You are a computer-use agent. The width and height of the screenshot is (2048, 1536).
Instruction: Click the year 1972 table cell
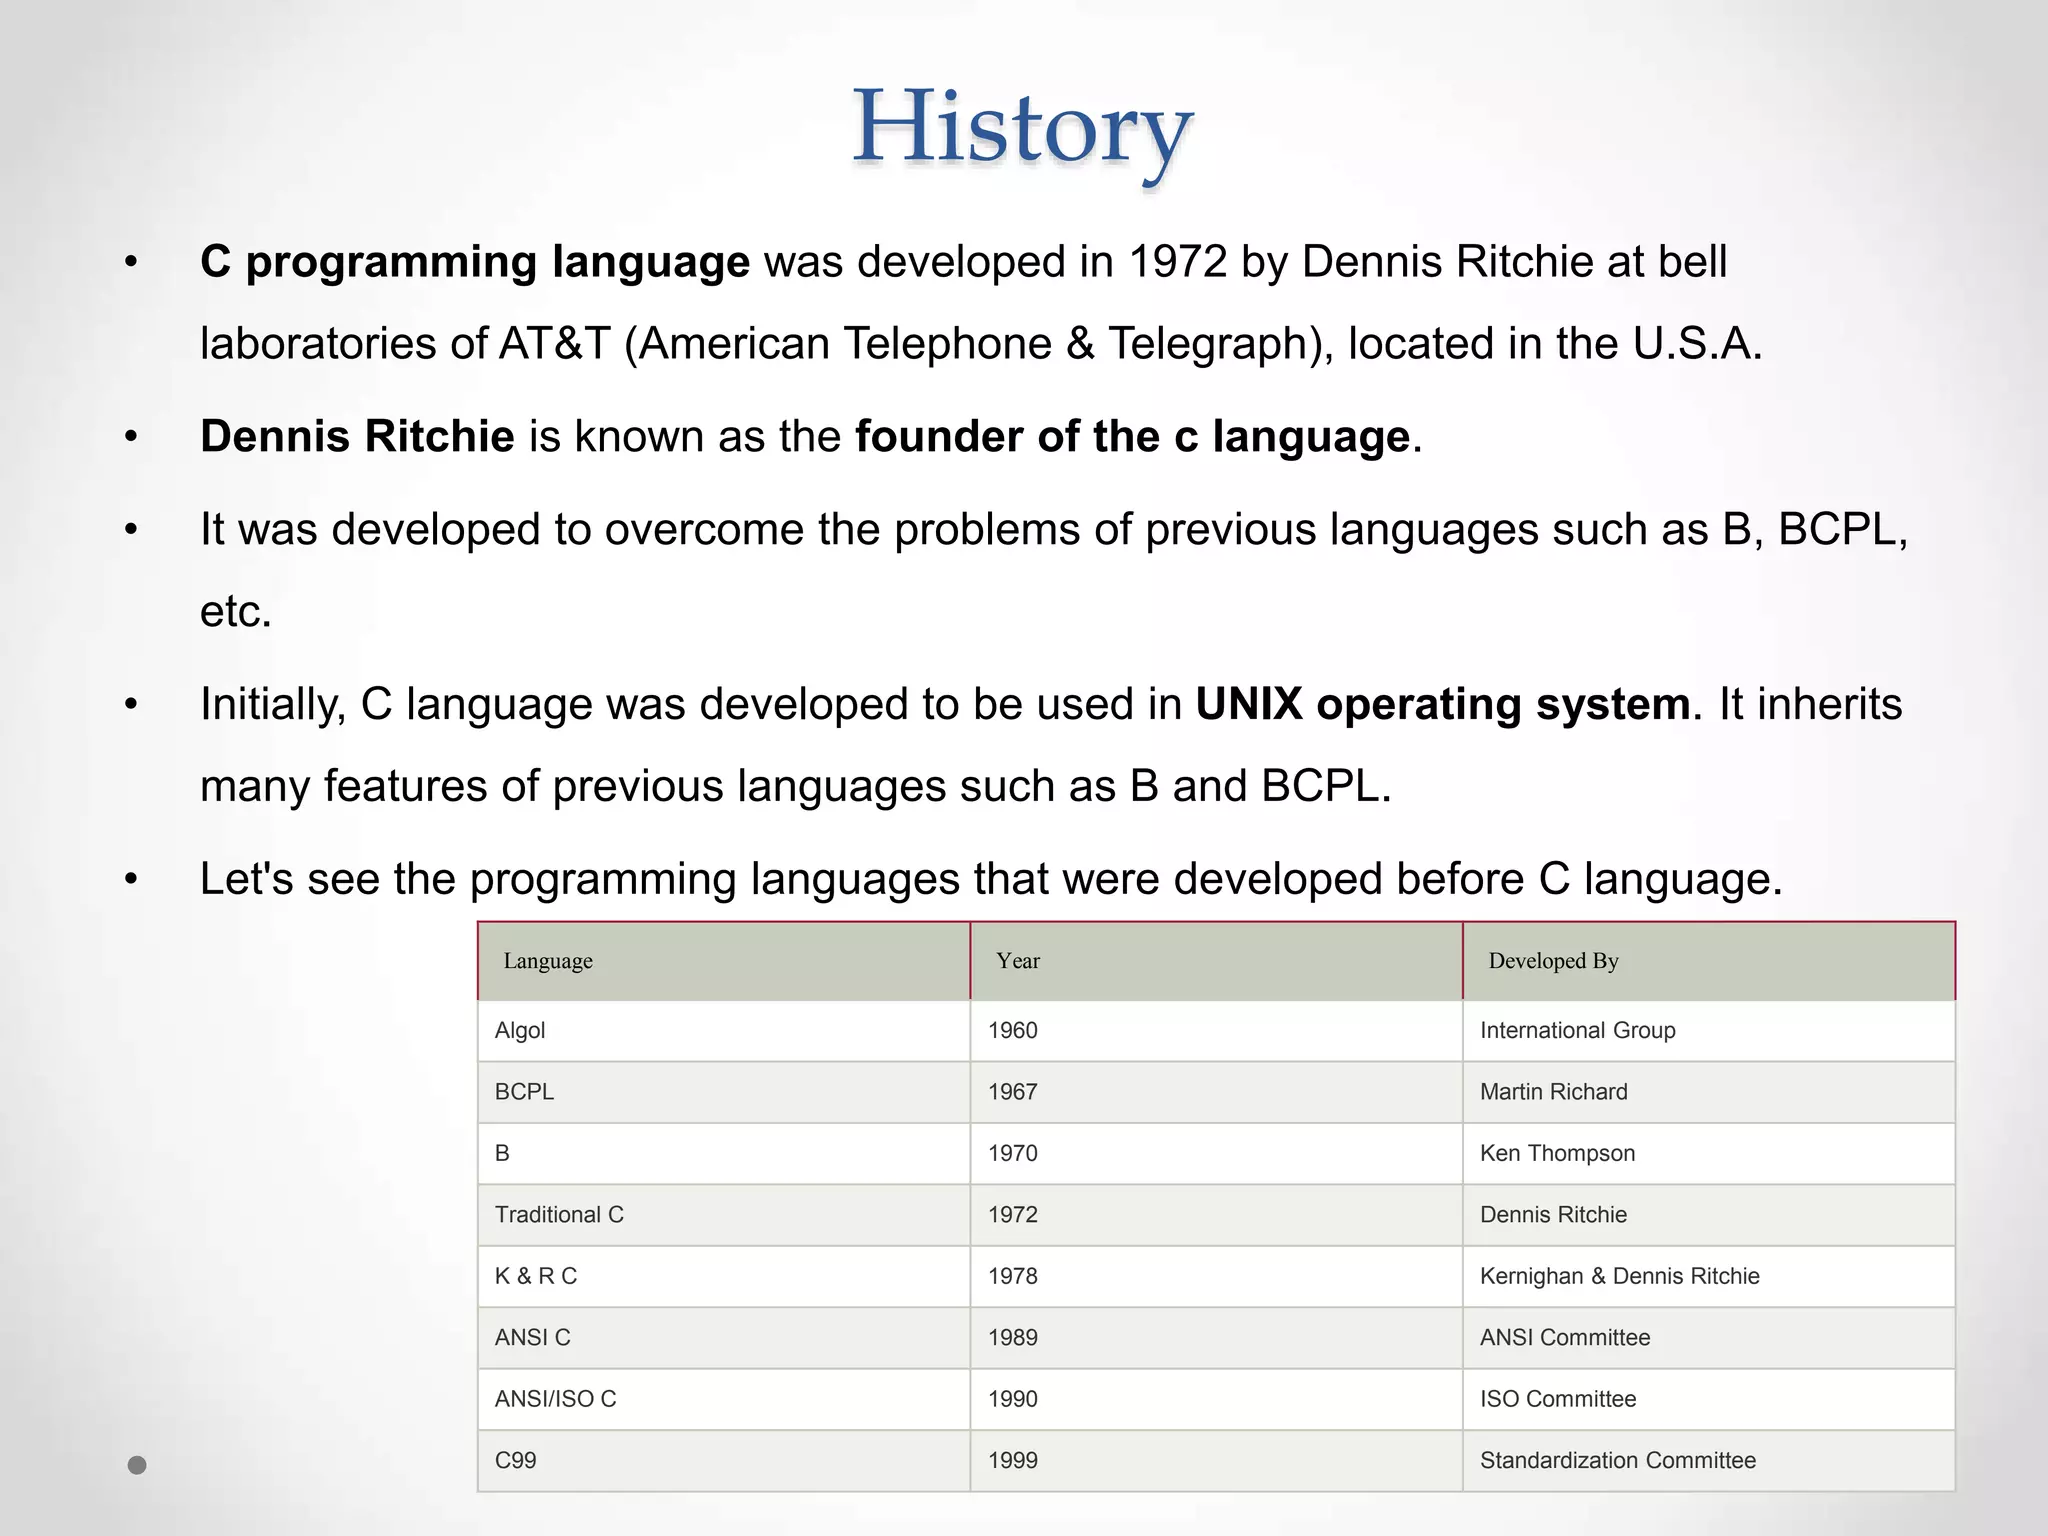[x=1013, y=1215]
